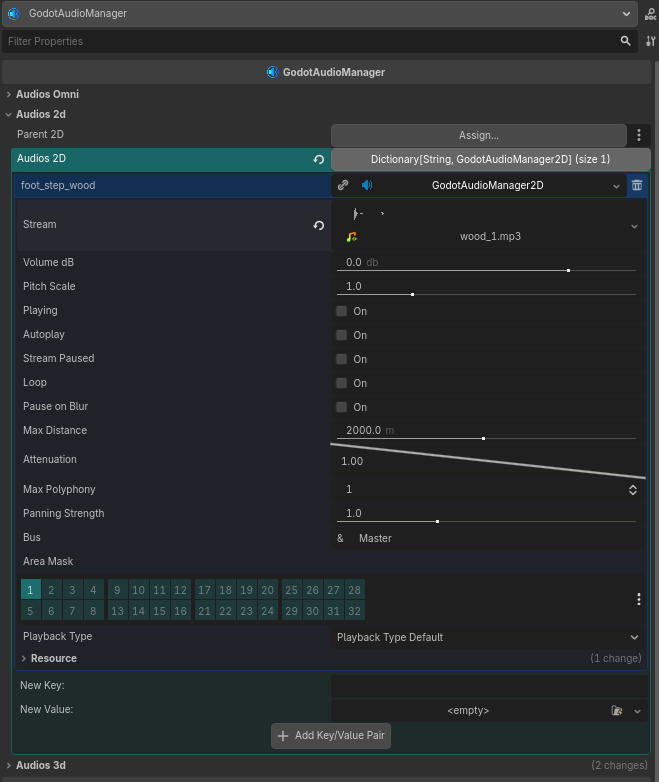Expand the Audios Omni section
Screen dimensions: 659x782
coord(8,94)
